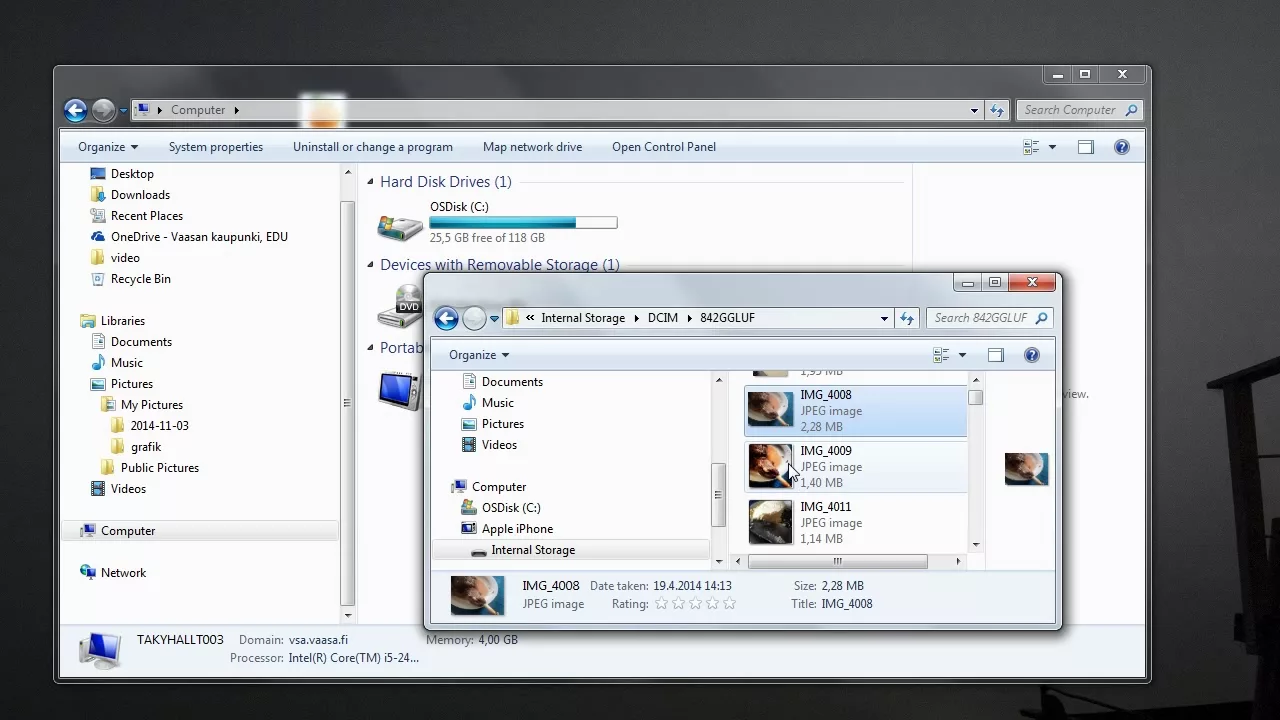Click Date taken 19.4.2014 14:13 value
Viewport: 1280px width, 720px height.
[693, 586]
